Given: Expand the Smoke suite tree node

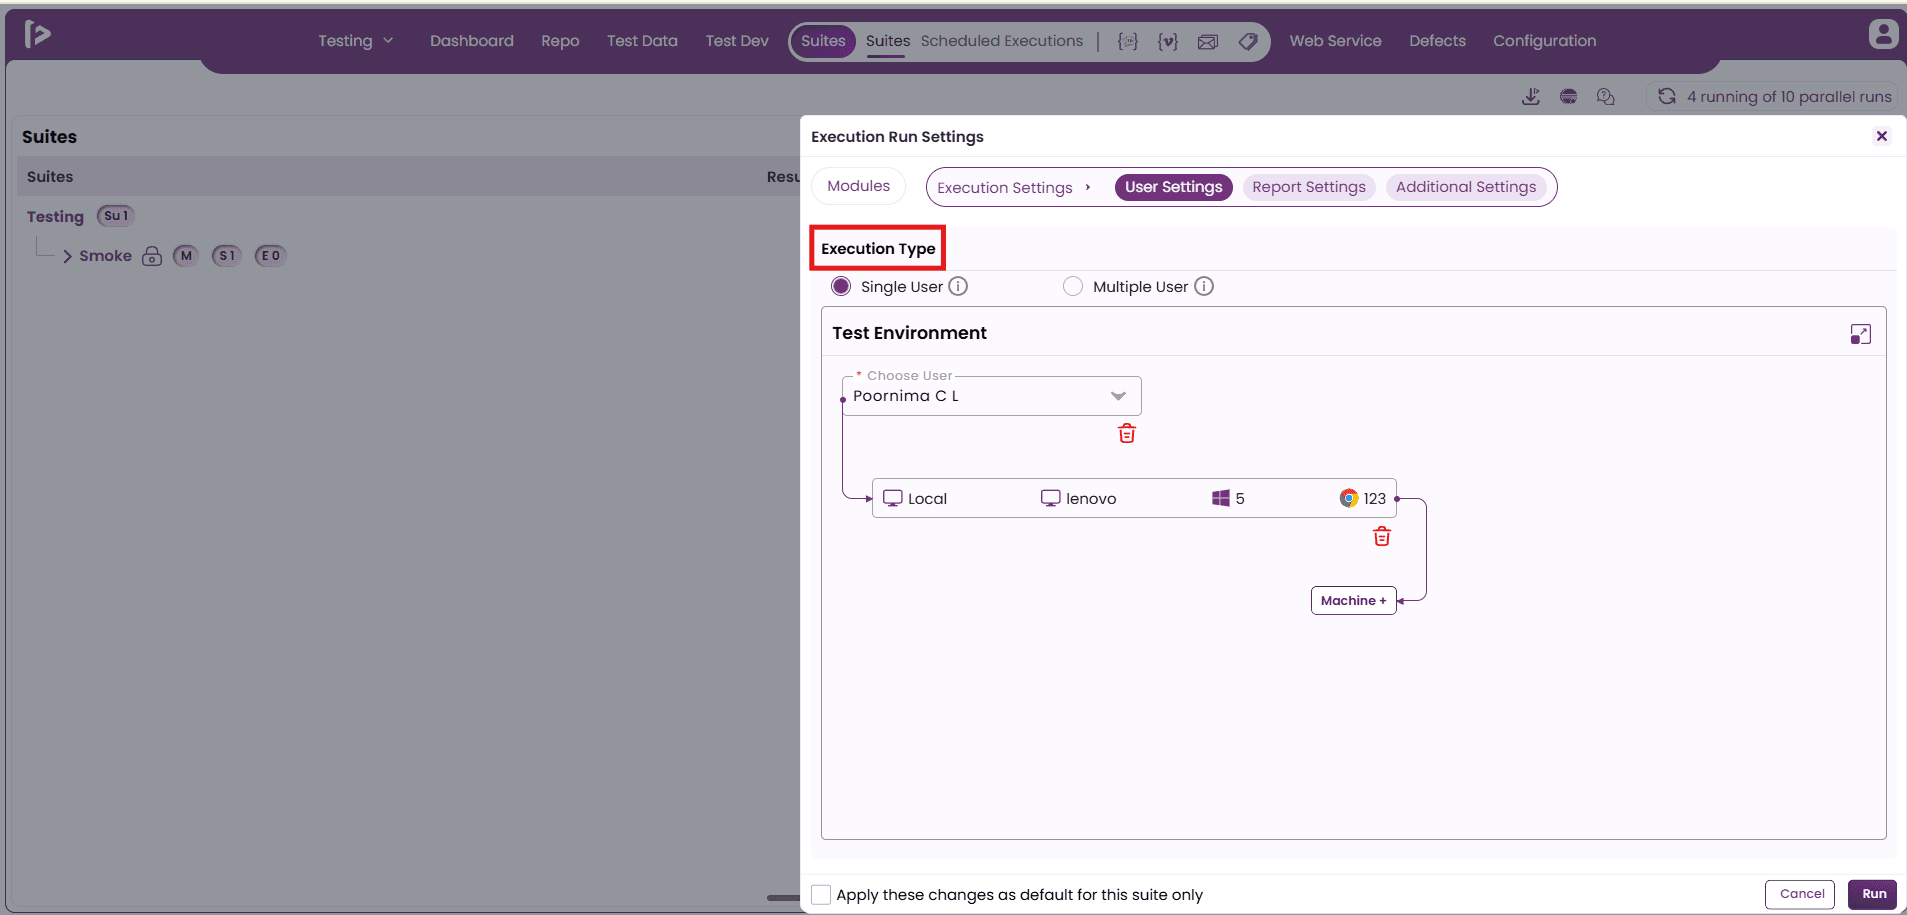Looking at the screenshot, I should click(67, 256).
